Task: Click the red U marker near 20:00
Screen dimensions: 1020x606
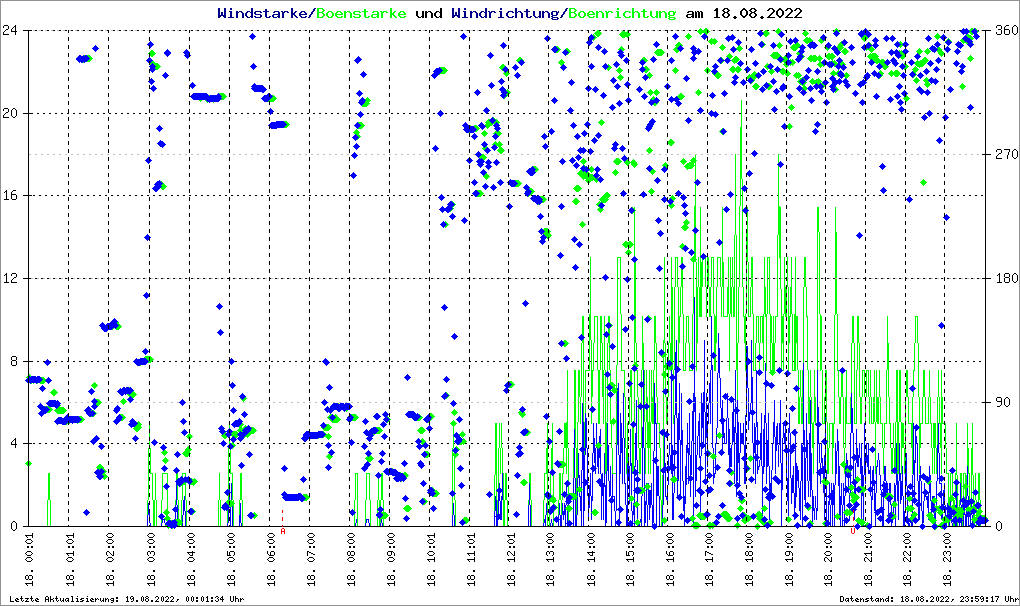Action: [x=853, y=532]
